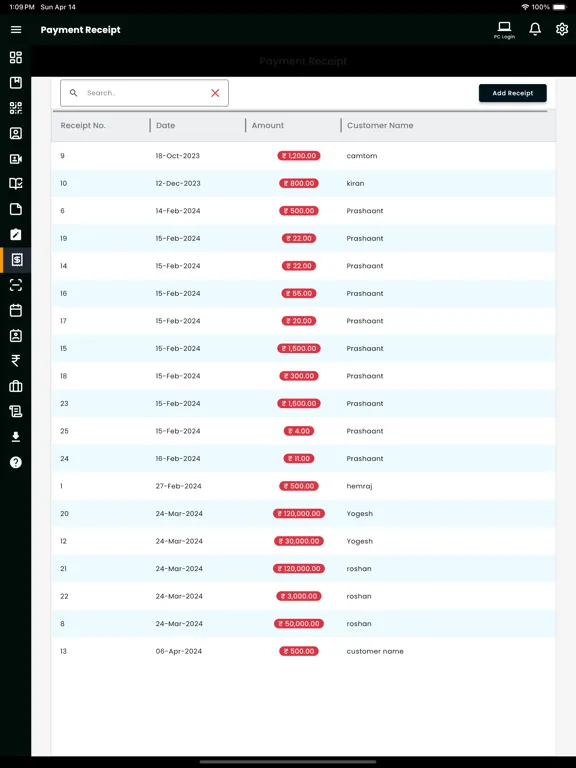The image size is (576, 768).
Task: Select date 16-Feb-2024
Action: point(178,458)
